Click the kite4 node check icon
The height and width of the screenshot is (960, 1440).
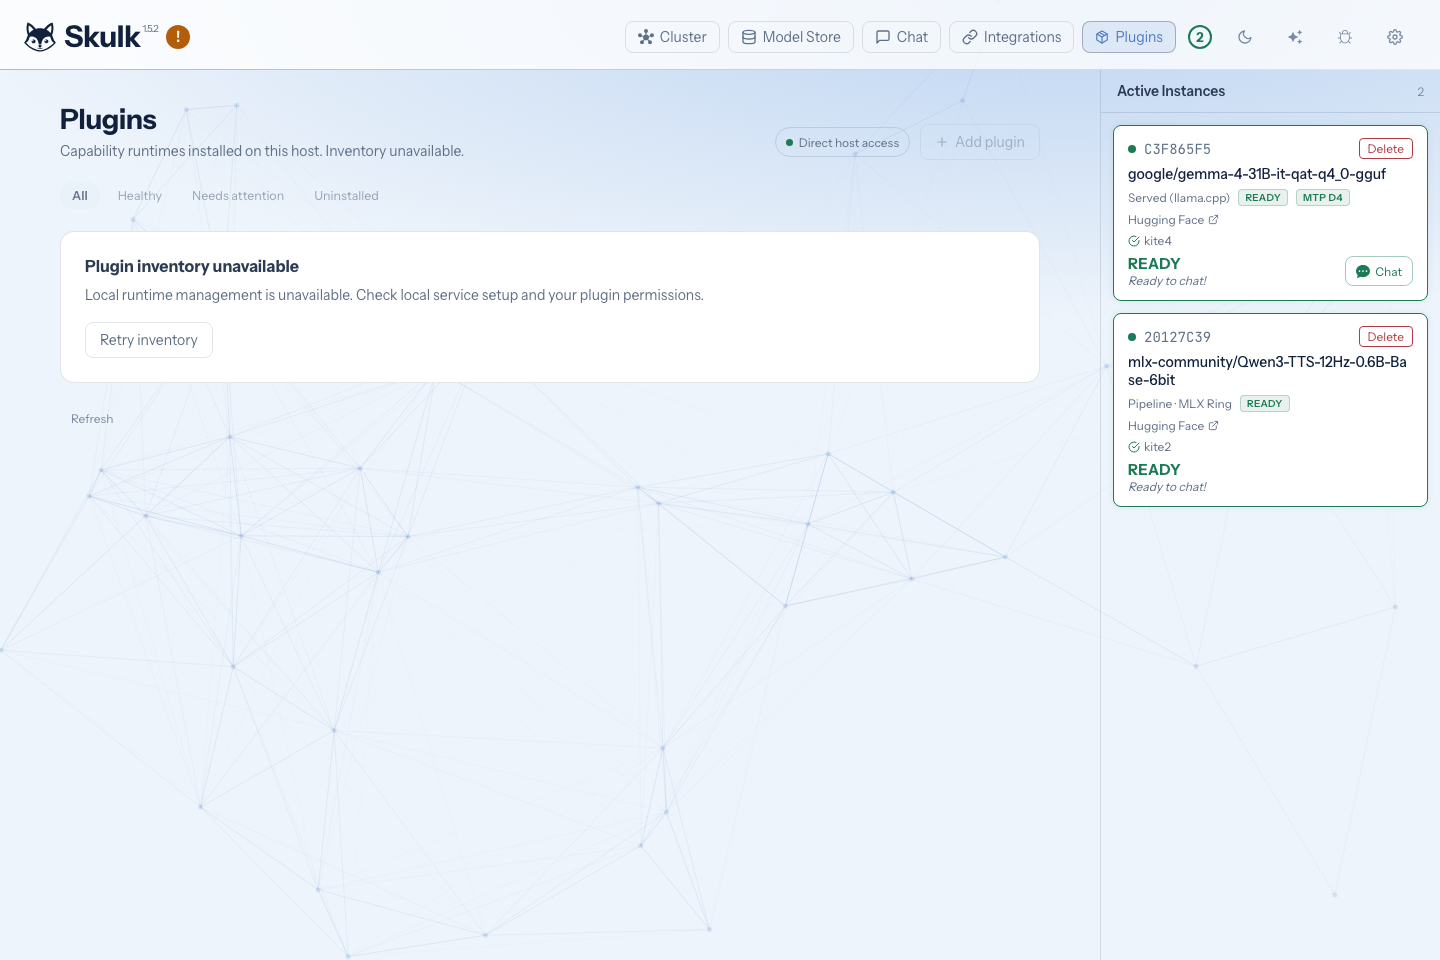click(x=1134, y=241)
